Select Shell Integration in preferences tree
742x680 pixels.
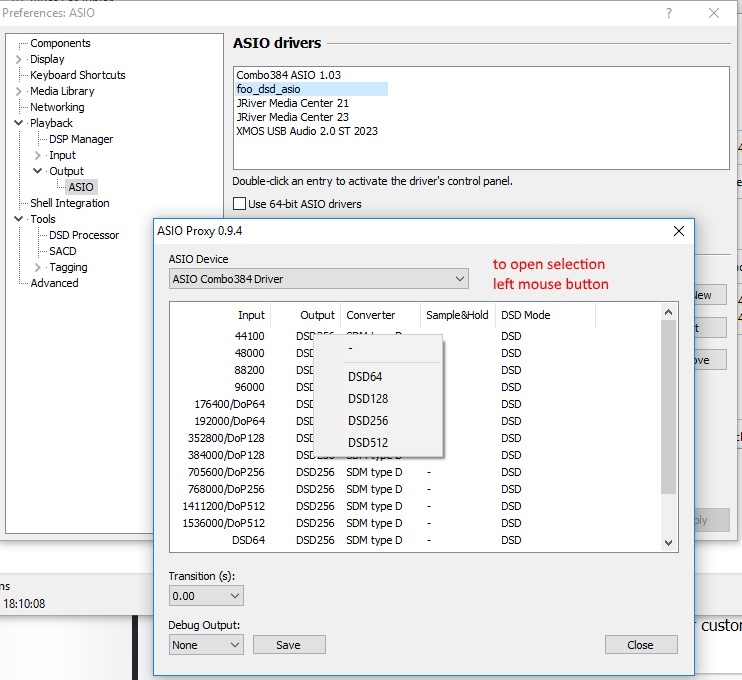(69, 203)
